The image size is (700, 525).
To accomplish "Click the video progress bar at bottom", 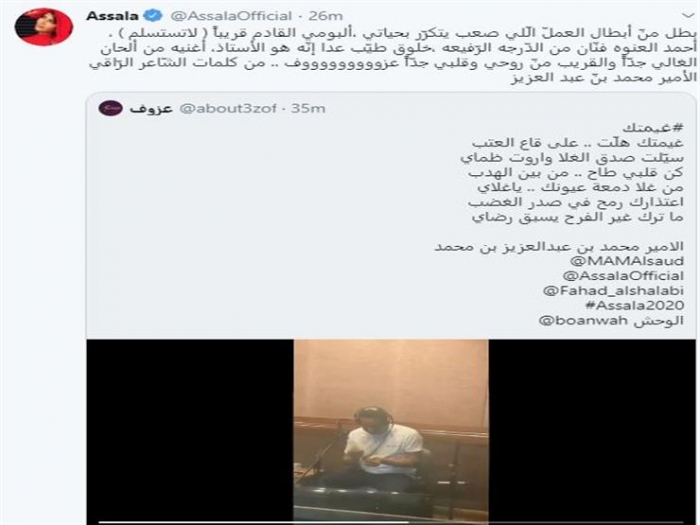I will click(x=391, y=521).
